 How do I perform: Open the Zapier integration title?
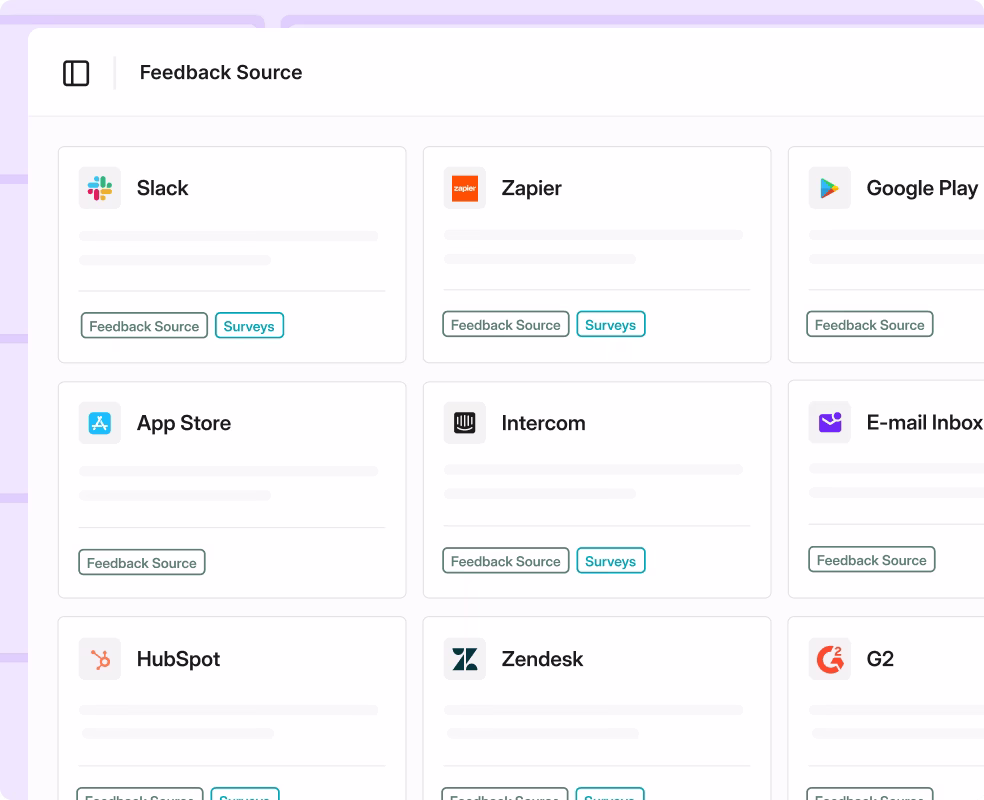(x=532, y=188)
